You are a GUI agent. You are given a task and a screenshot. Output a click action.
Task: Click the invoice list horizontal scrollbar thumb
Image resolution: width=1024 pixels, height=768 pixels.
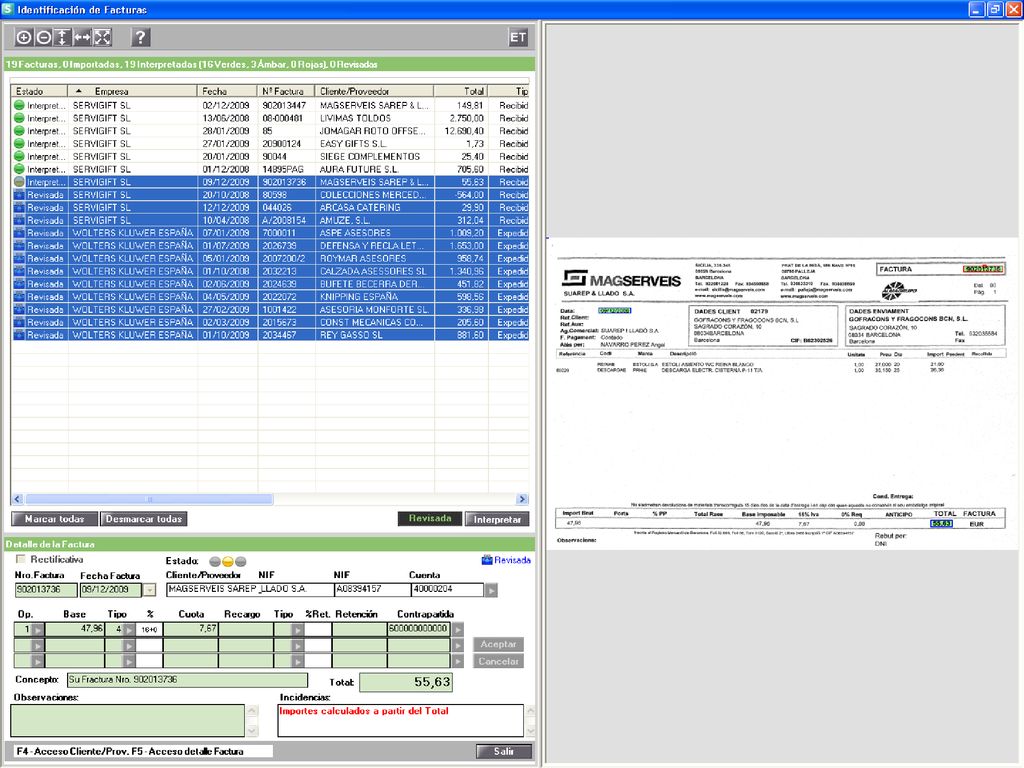[x=149, y=500]
